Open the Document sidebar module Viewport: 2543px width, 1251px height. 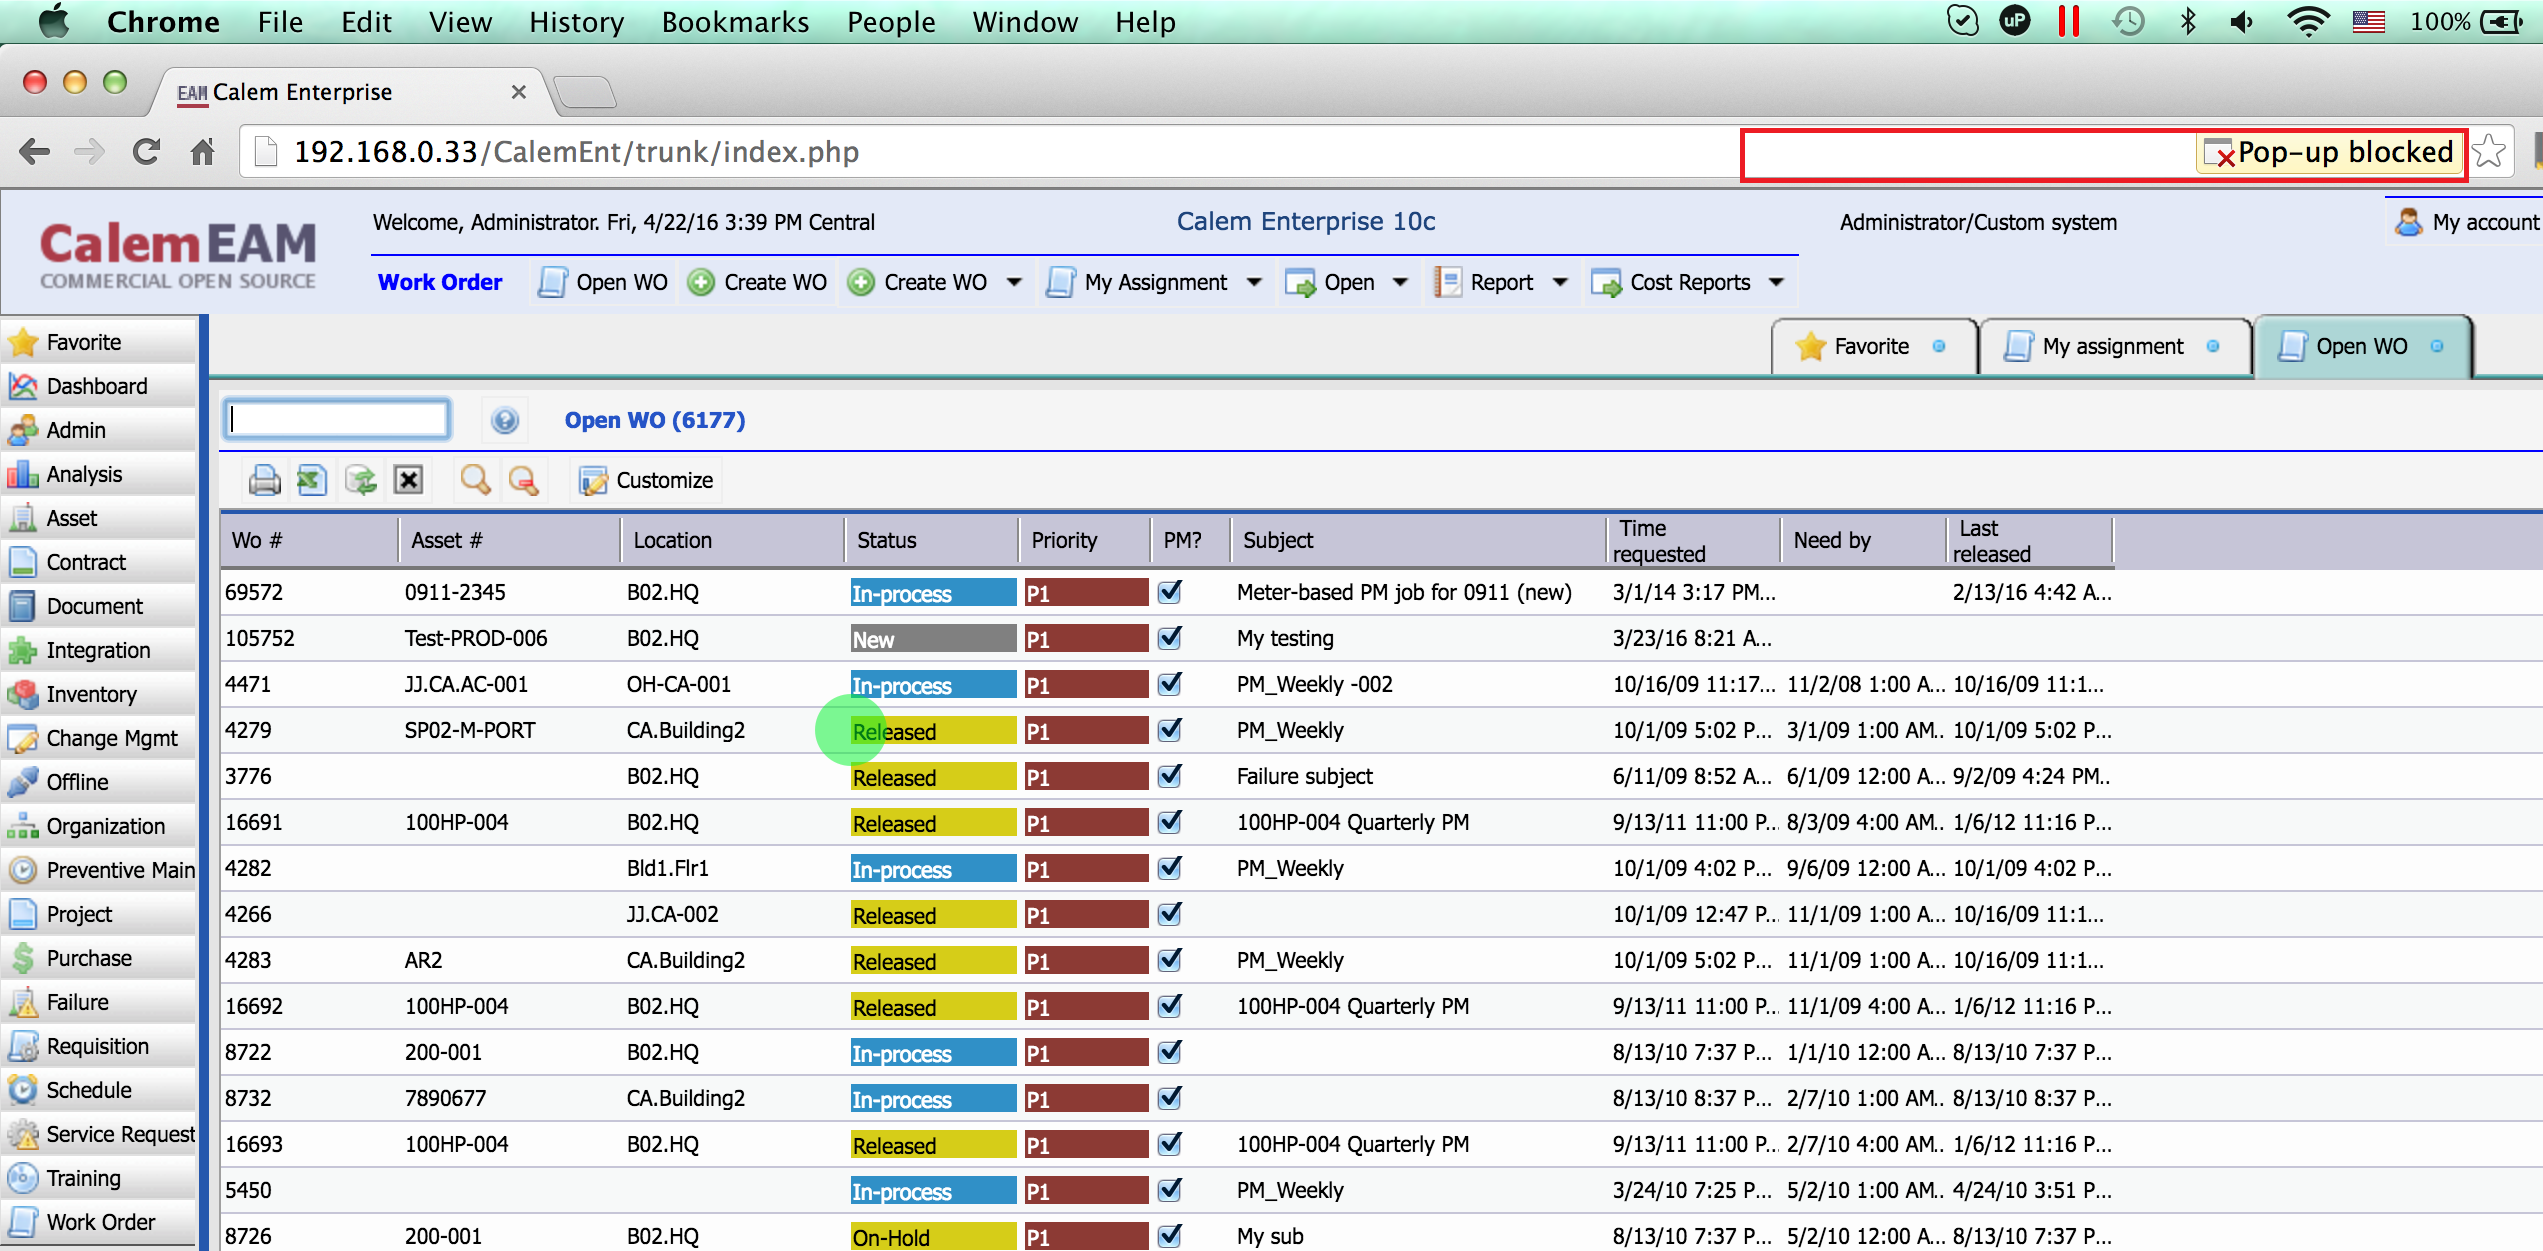[x=99, y=606]
